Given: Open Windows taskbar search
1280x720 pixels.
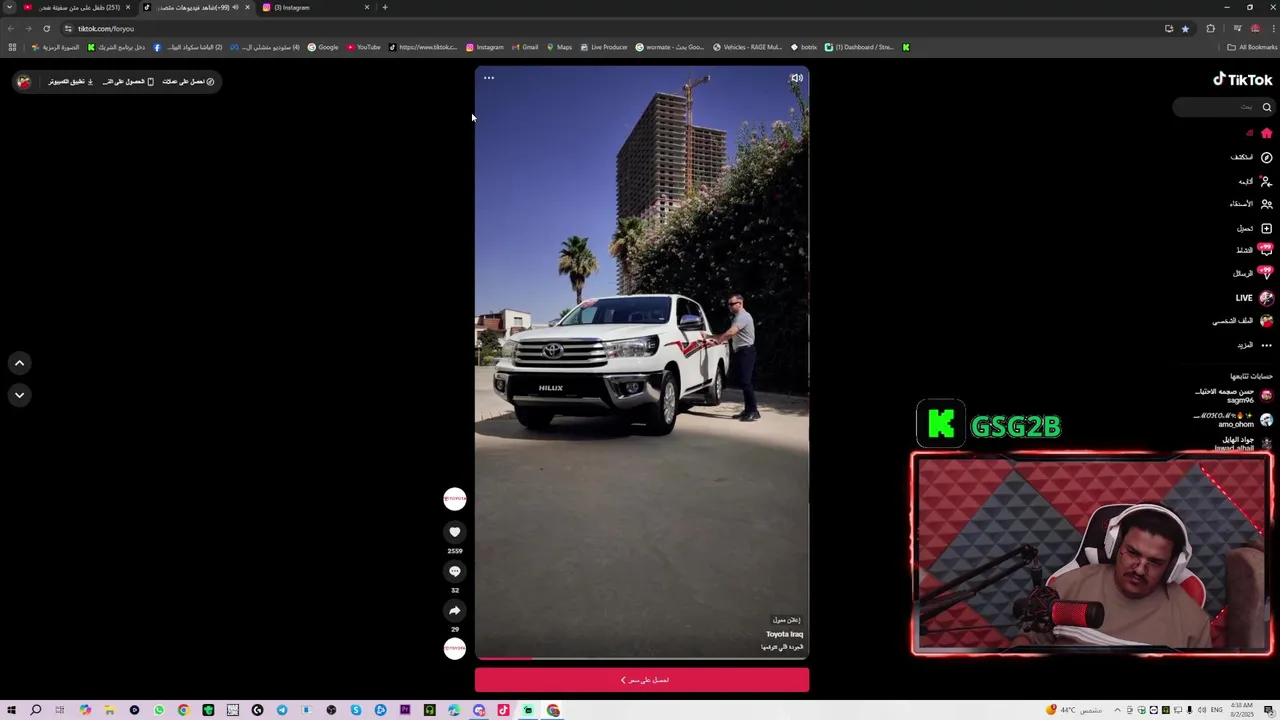Looking at the screenshot, I should (x=36, y=710).
